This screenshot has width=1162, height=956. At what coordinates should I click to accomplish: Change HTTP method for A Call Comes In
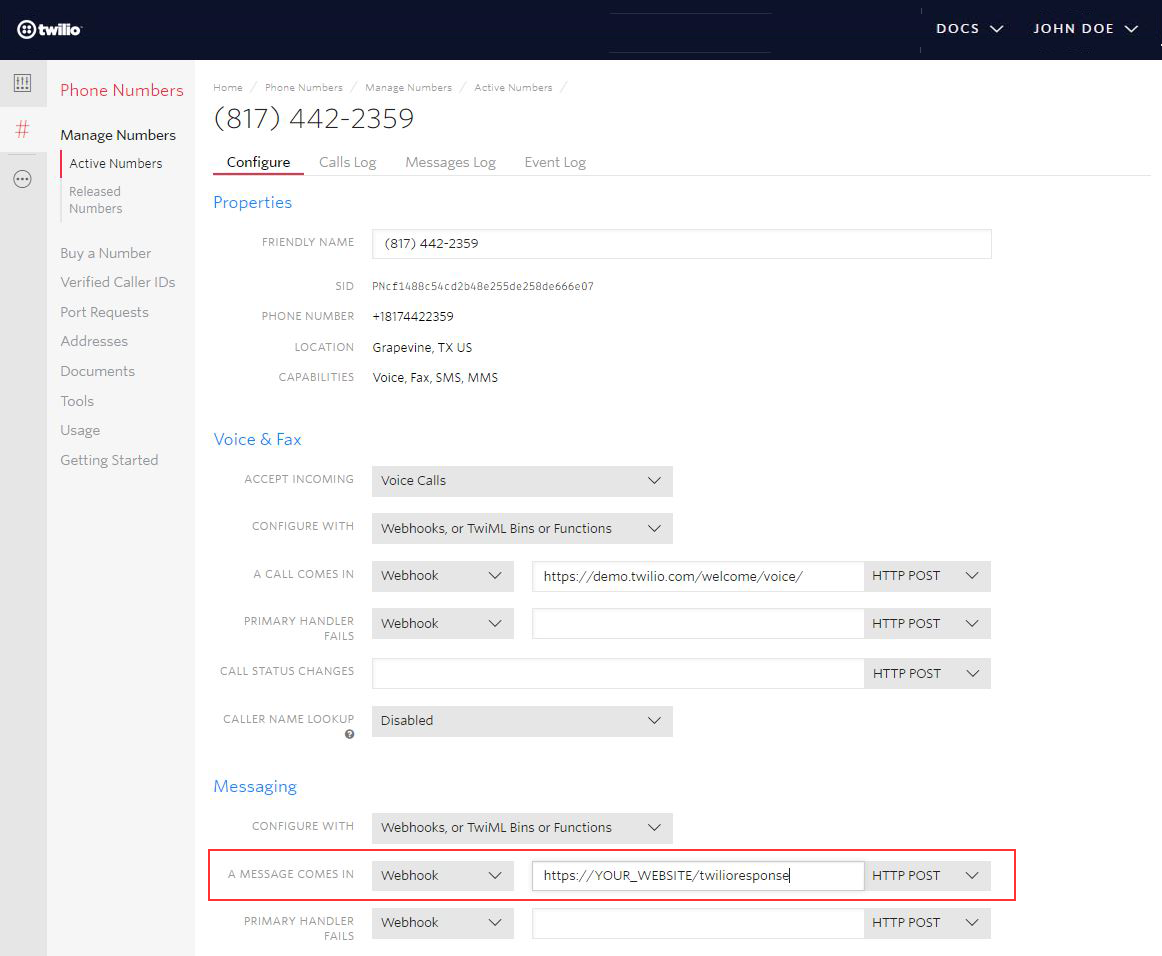927,576
